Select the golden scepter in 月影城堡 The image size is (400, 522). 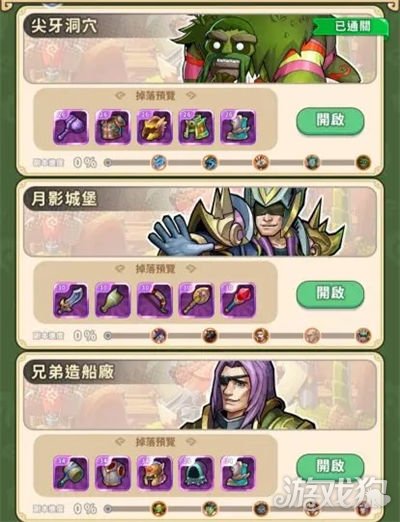coord(196,300)
